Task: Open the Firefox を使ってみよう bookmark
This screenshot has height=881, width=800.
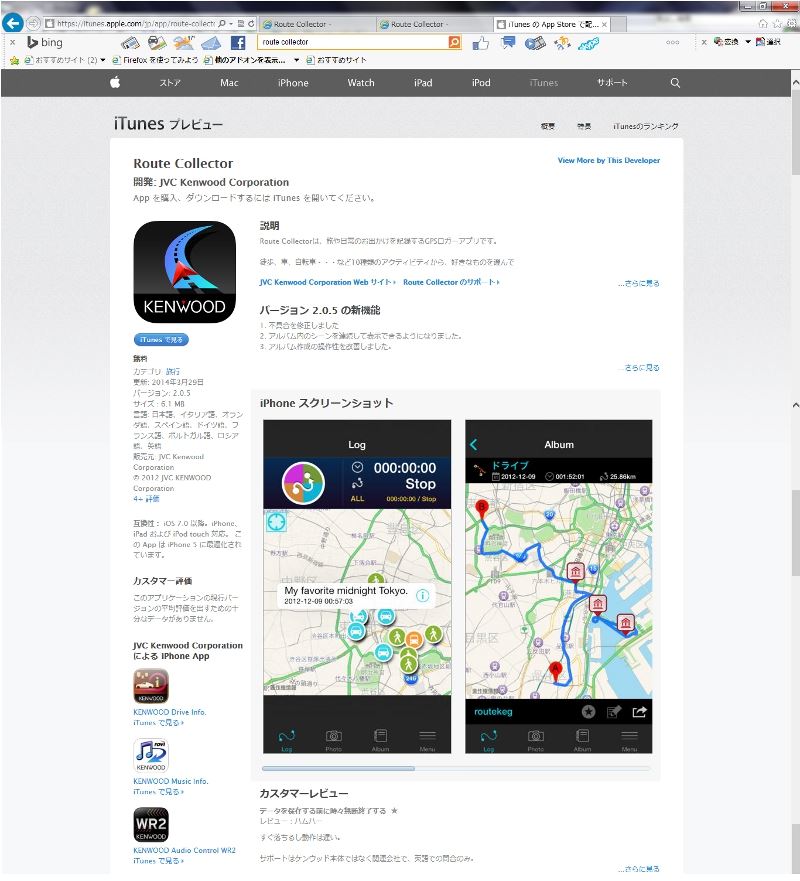Action: coord(155,60)
